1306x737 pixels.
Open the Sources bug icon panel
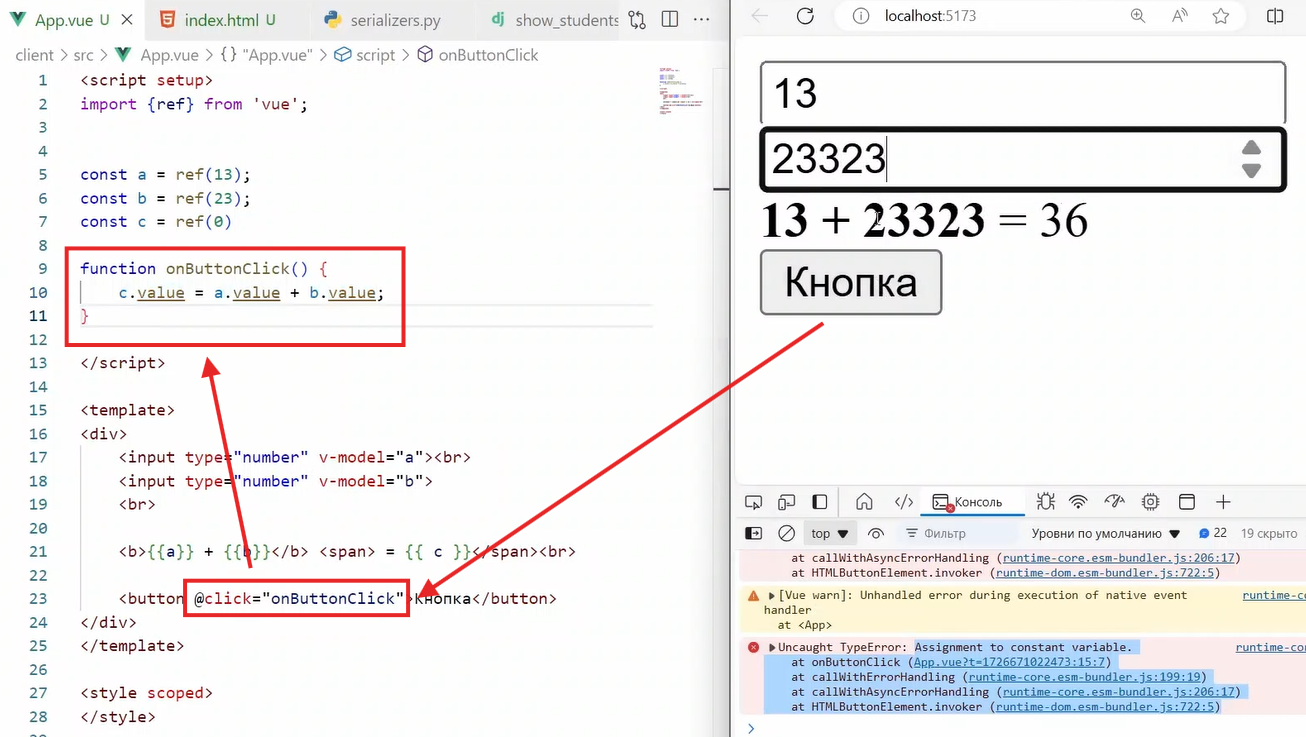click(x=1046, y=502)
